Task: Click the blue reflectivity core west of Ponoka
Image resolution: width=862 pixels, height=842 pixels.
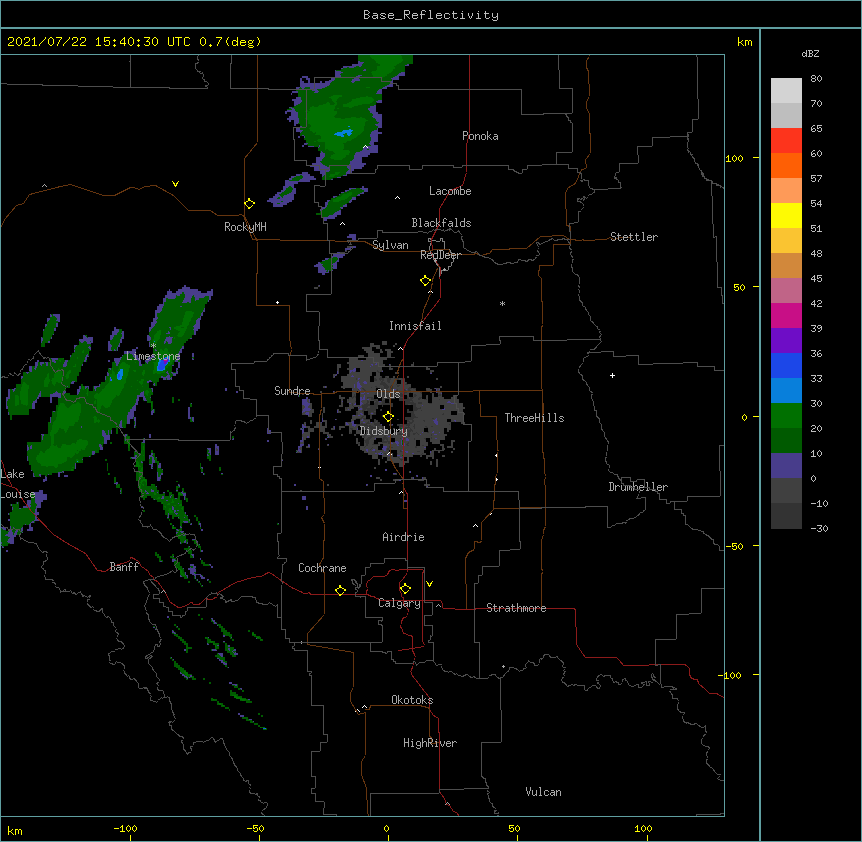Action: point(343,133)
